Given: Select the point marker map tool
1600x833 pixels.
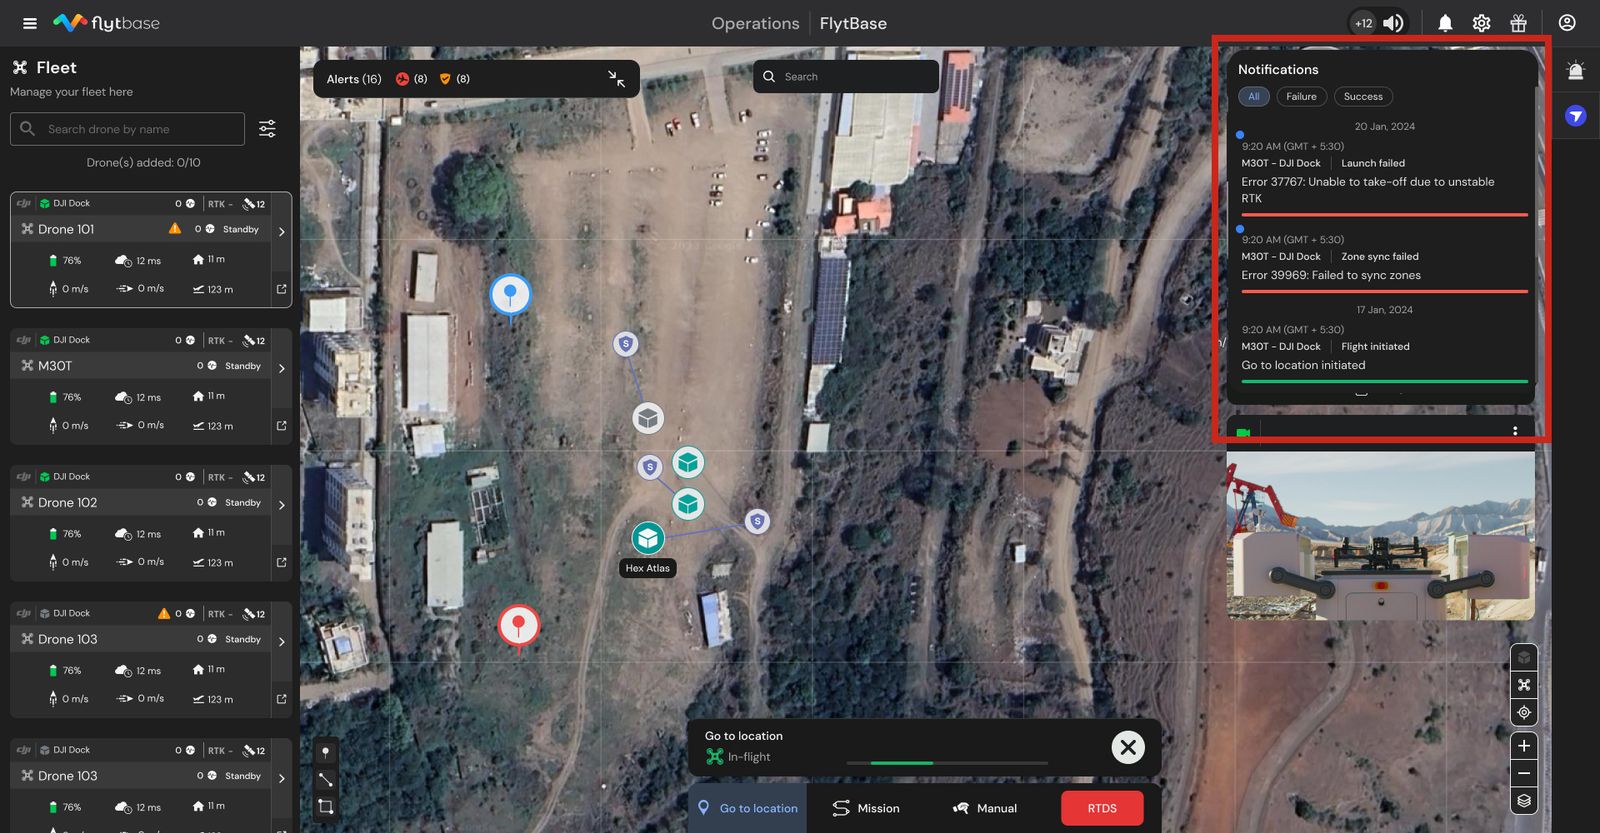Looking at the screenshot, I should 325,752.
